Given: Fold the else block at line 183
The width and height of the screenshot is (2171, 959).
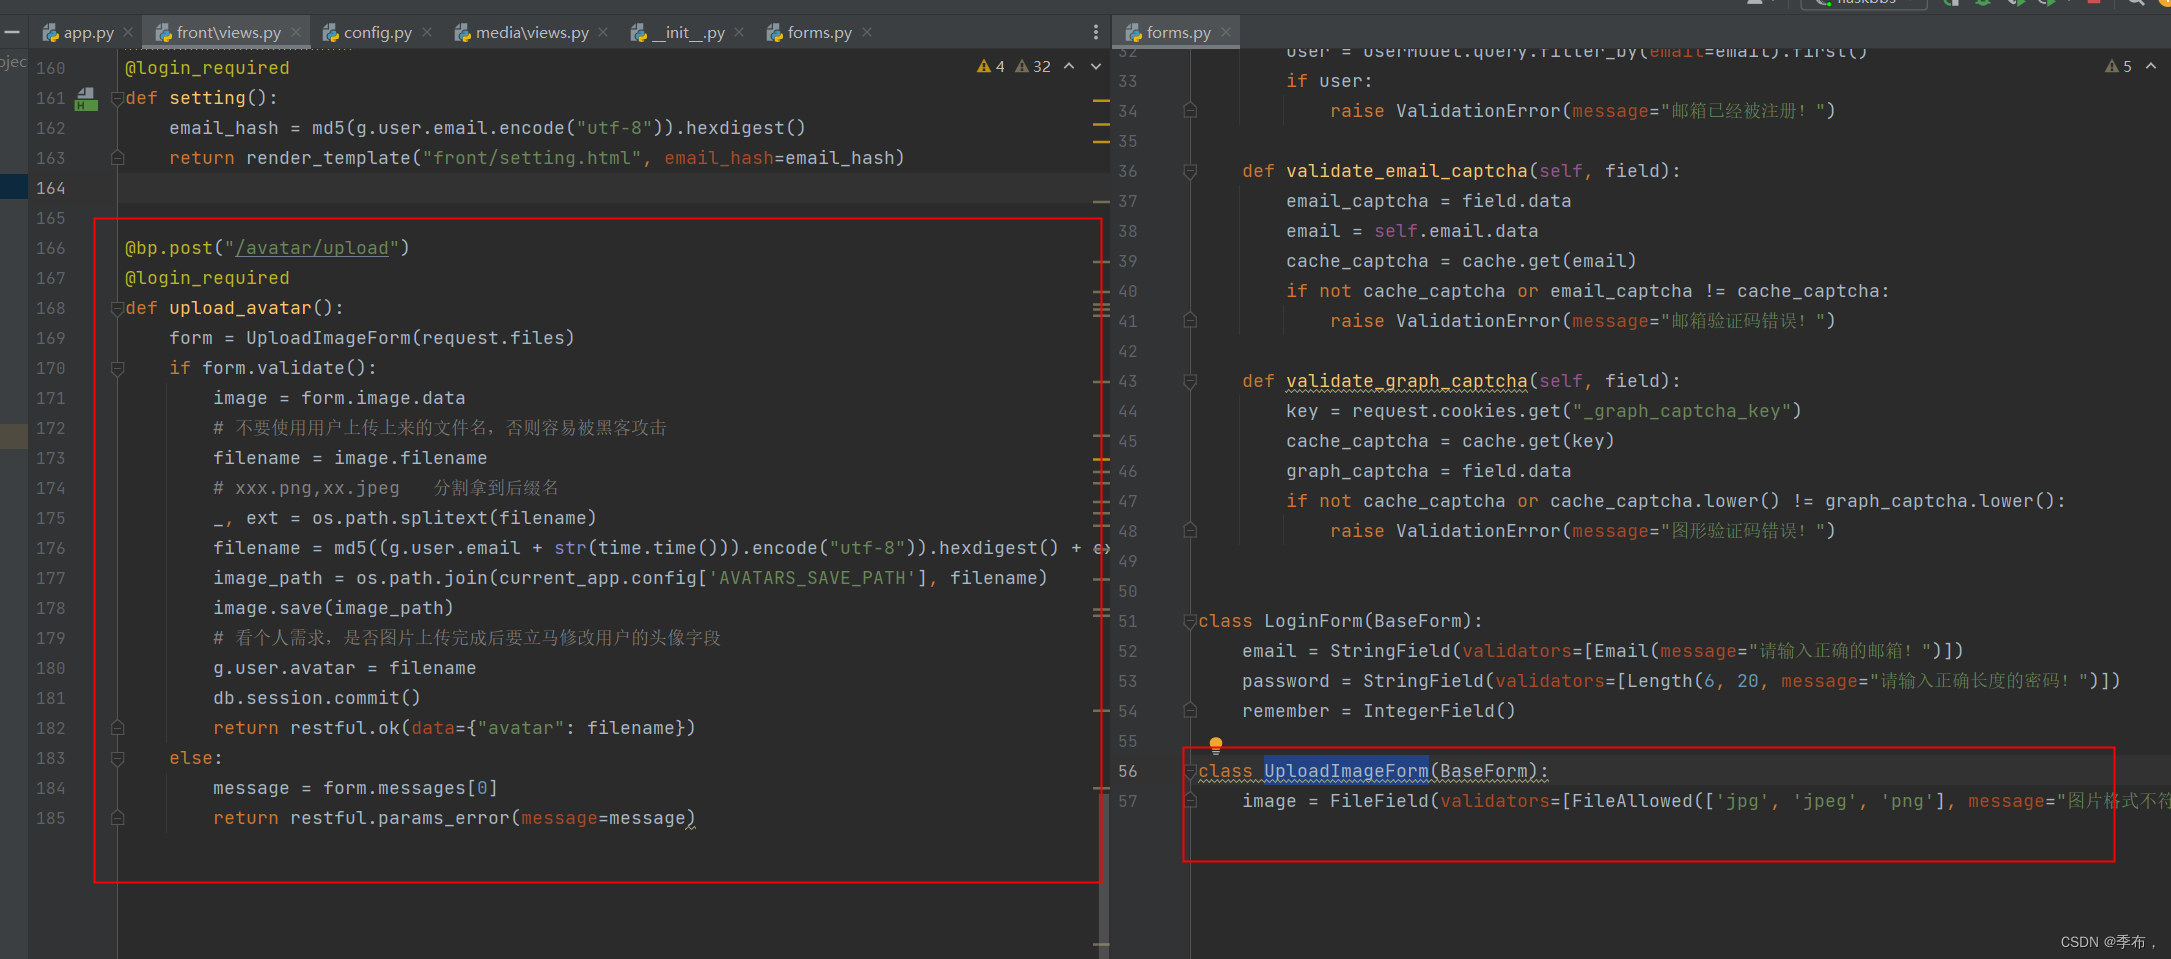Looking at the screenshot, I should [x=117, y=758].
